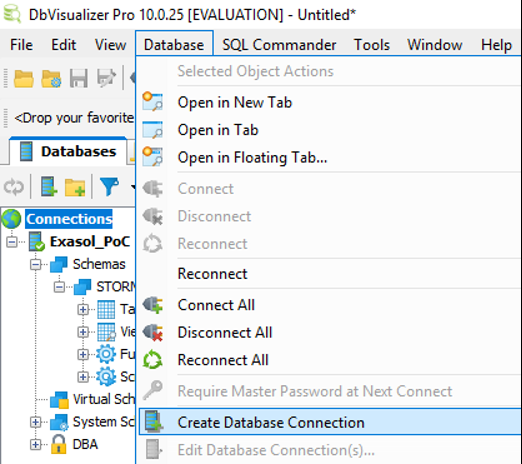The height and width of the screenshot is (464, 522).
Task: Open the Edit menu
Action: pyautogui.click(x=63, y=45)
